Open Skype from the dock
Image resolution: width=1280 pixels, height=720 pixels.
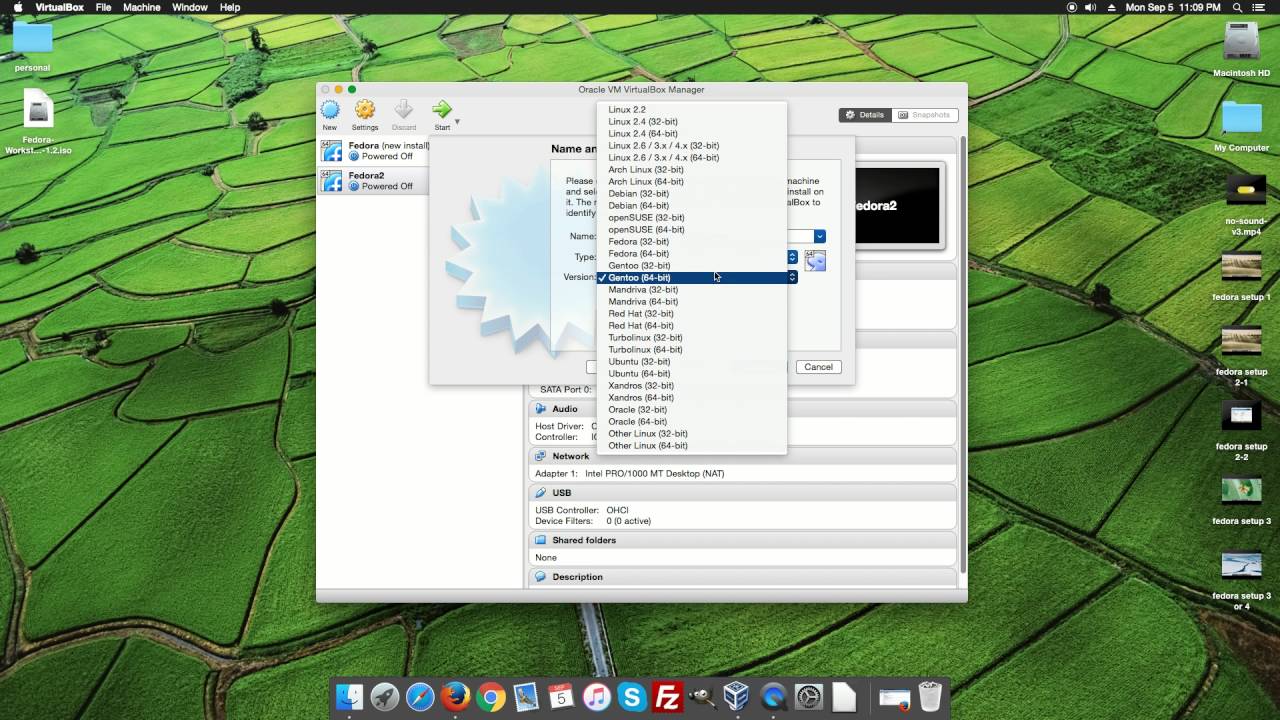(631, 696)
